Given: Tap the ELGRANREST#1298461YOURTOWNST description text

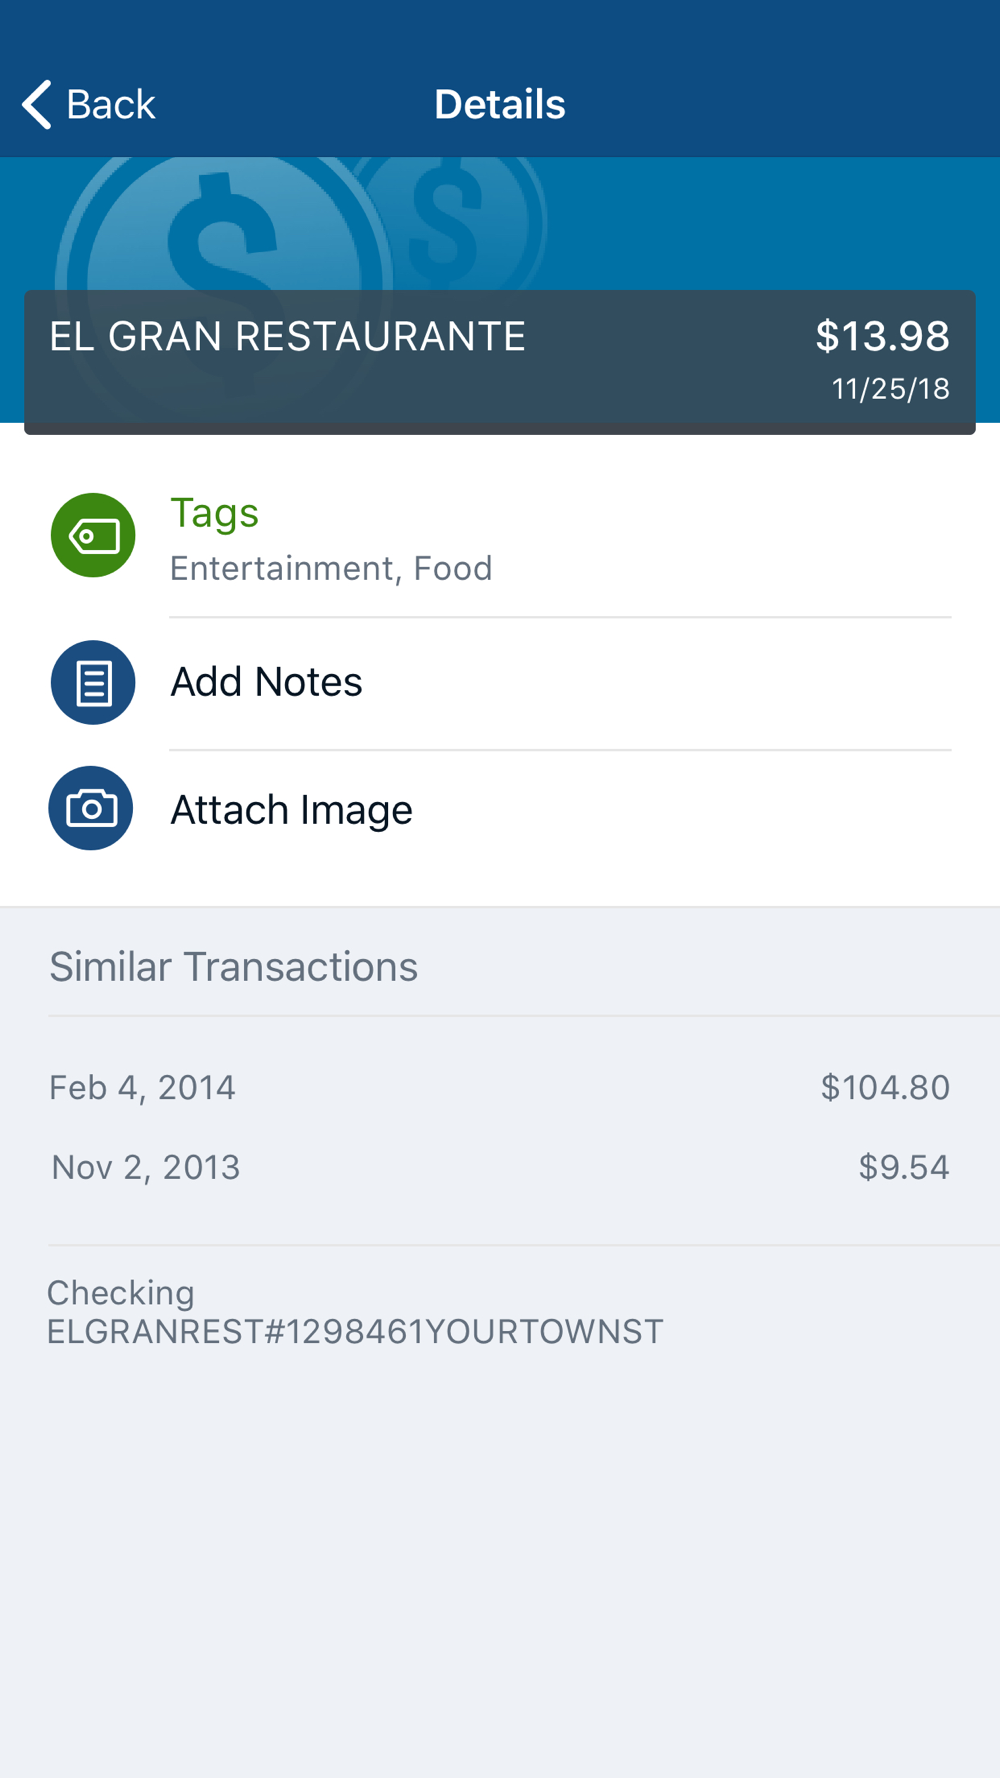Looking at the screenshot, I should click(355, 1332).
